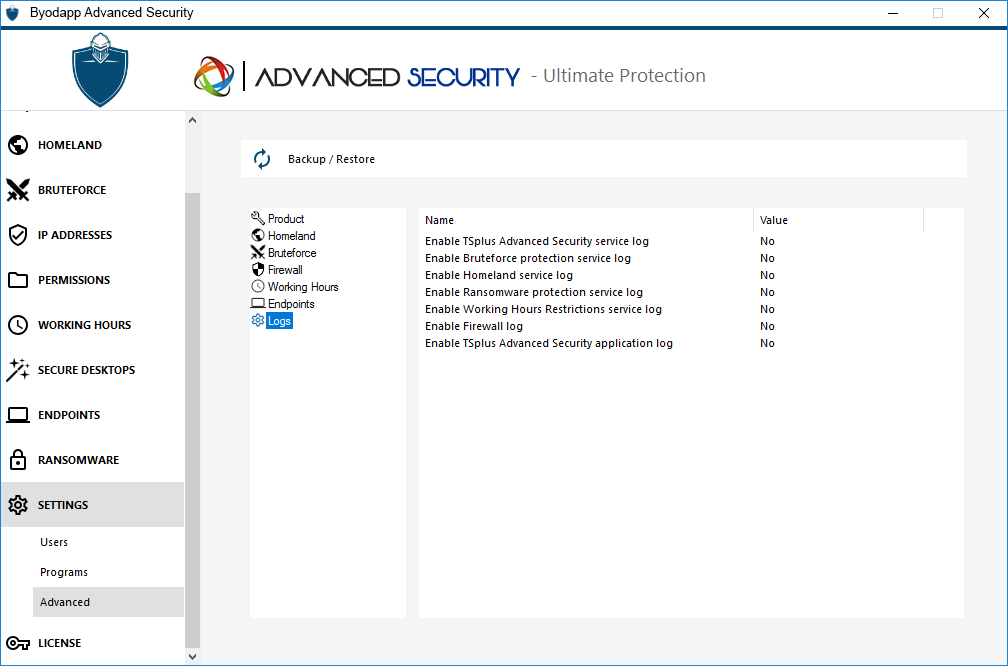Click the Secure Desktops magic wand icon
The height and width of the screenshot is (666, 1008).
click(x=18, y=370)
